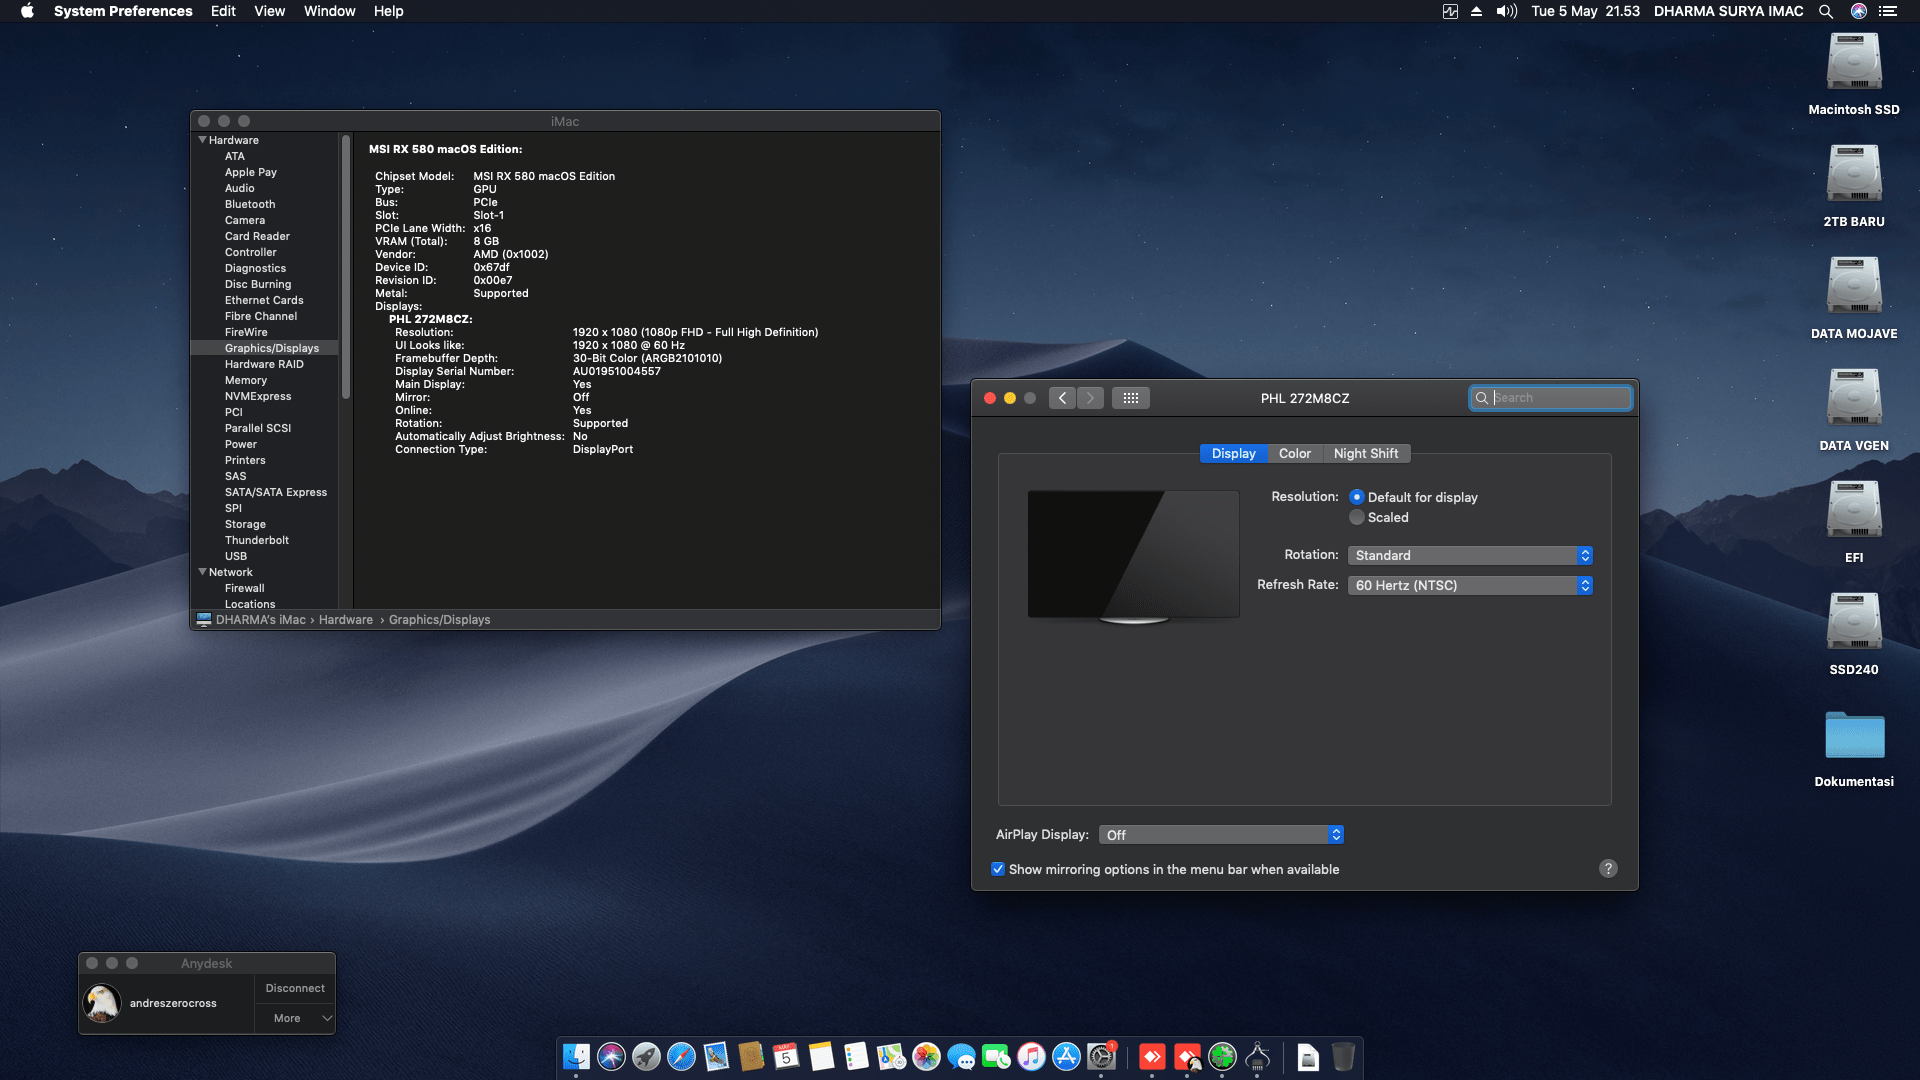Viewport: 1920px width, 1080px height.
Task: Open the App Store icon in Dock
Action: (x=1066, y=1056)
